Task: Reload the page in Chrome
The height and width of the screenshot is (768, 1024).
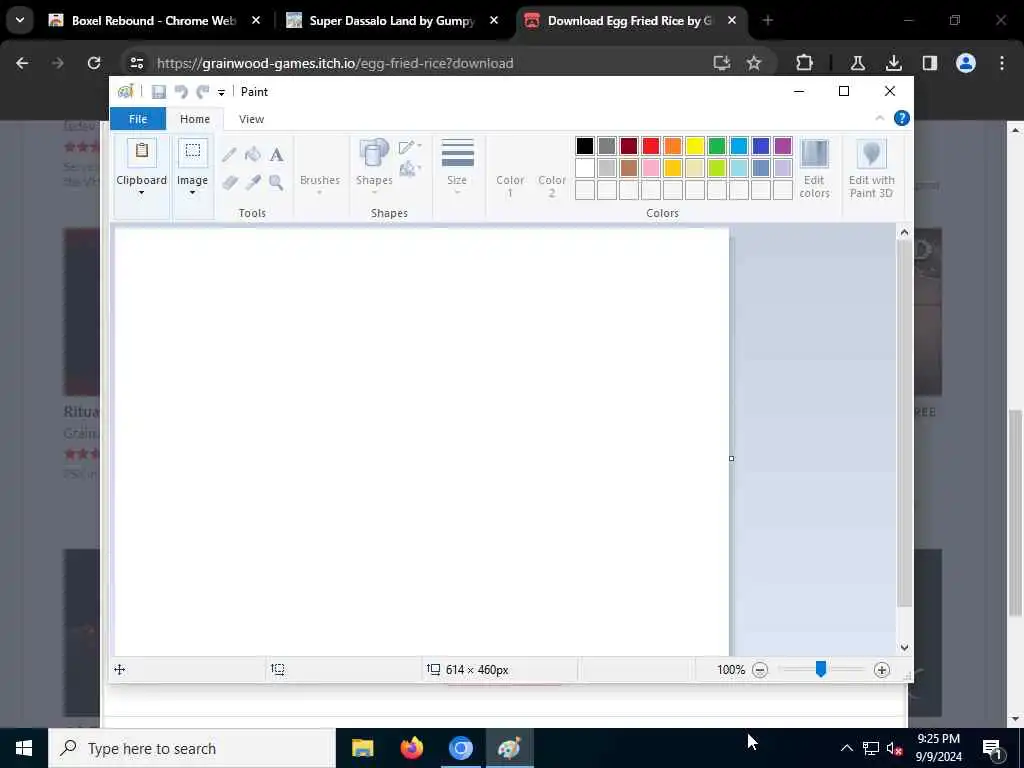Action: point(94,63)
